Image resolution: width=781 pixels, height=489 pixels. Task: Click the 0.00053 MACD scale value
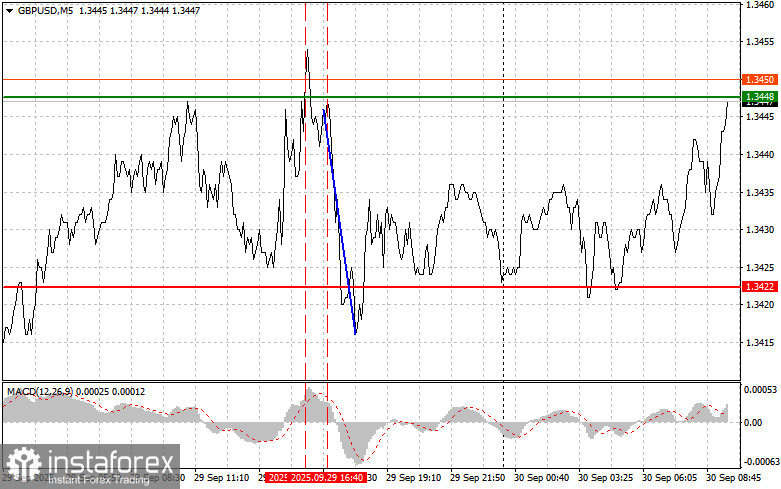tap(760, 389)
